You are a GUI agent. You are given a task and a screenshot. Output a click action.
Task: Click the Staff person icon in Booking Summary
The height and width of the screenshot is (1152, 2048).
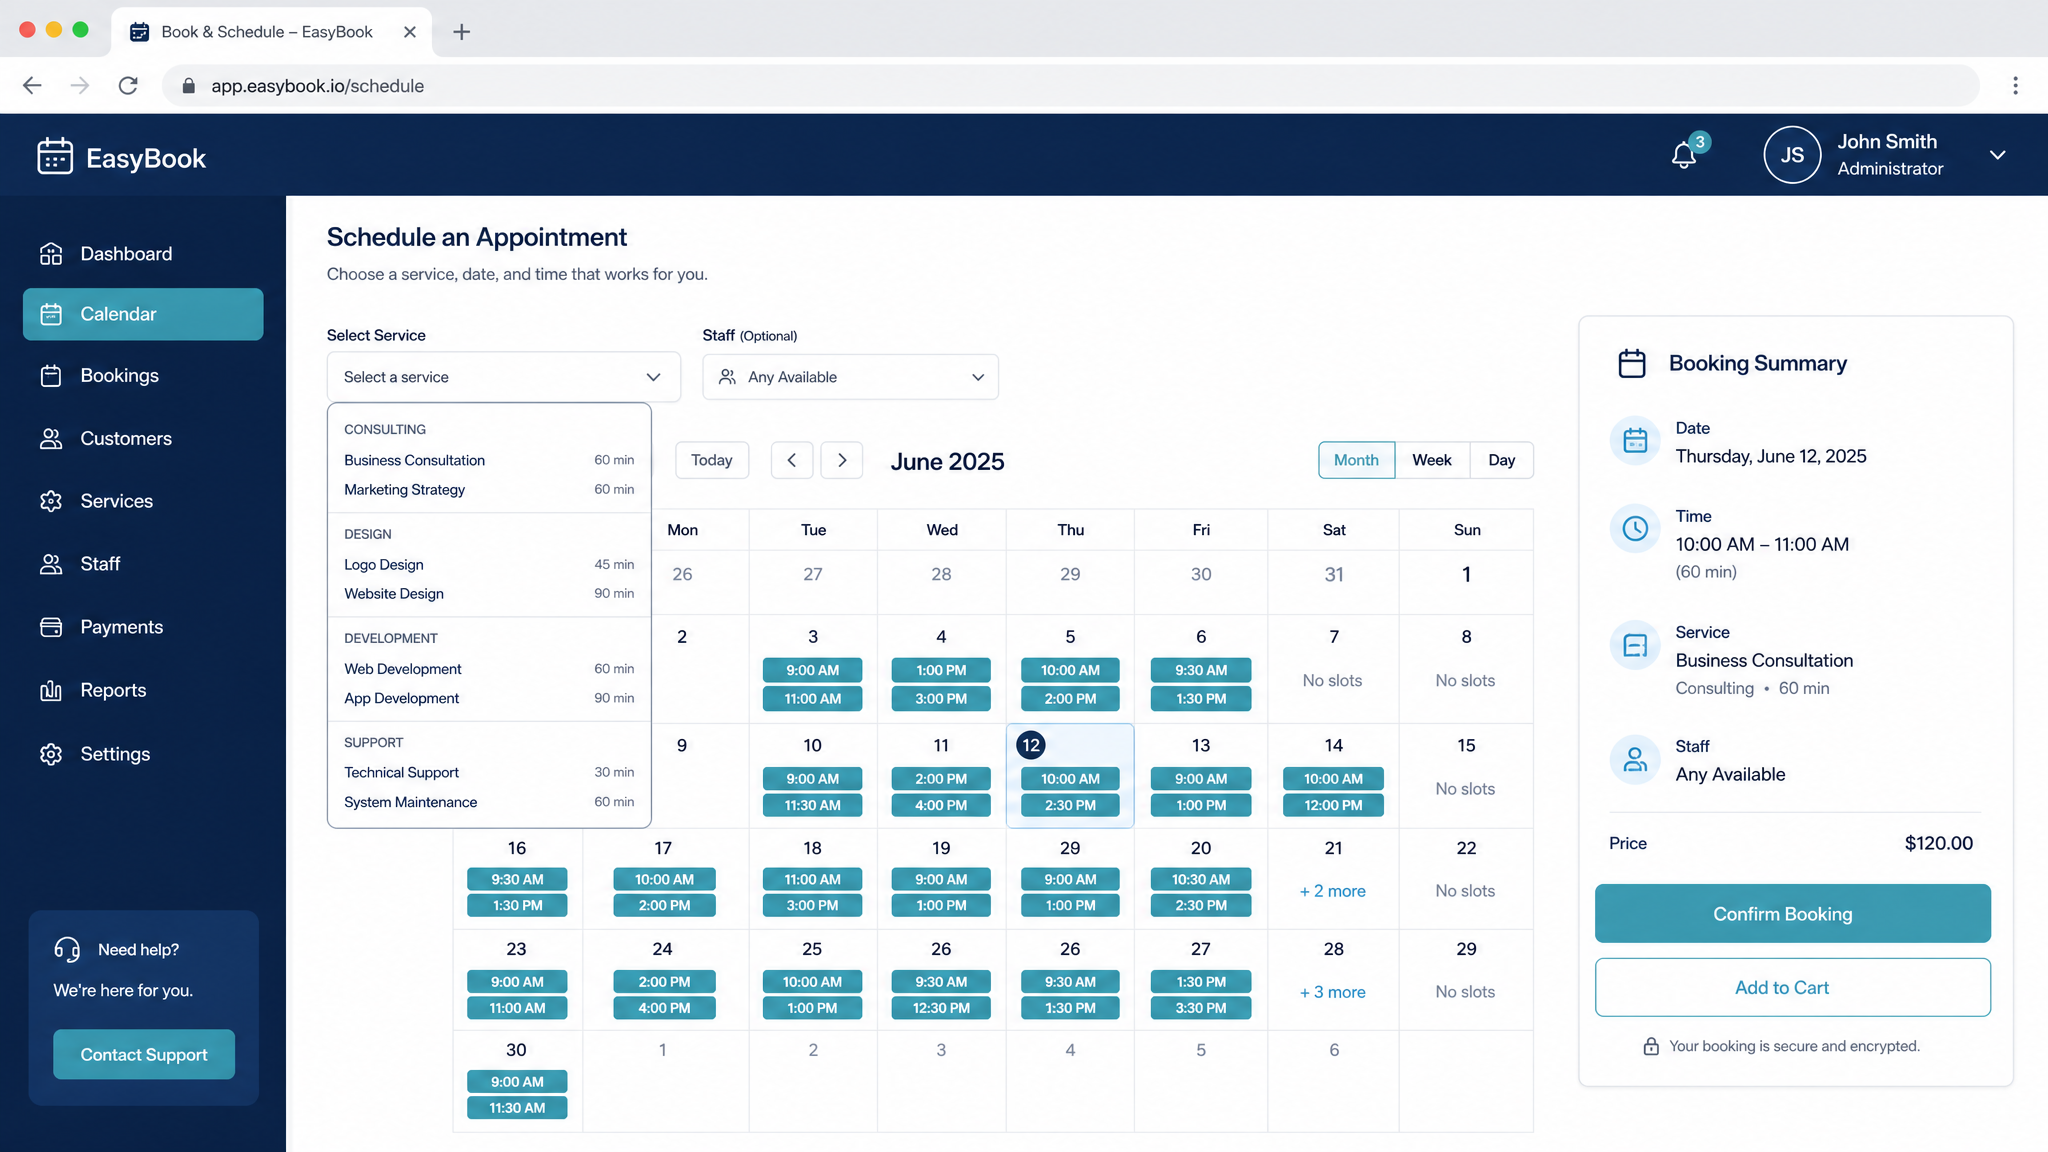pos(1635,760)
